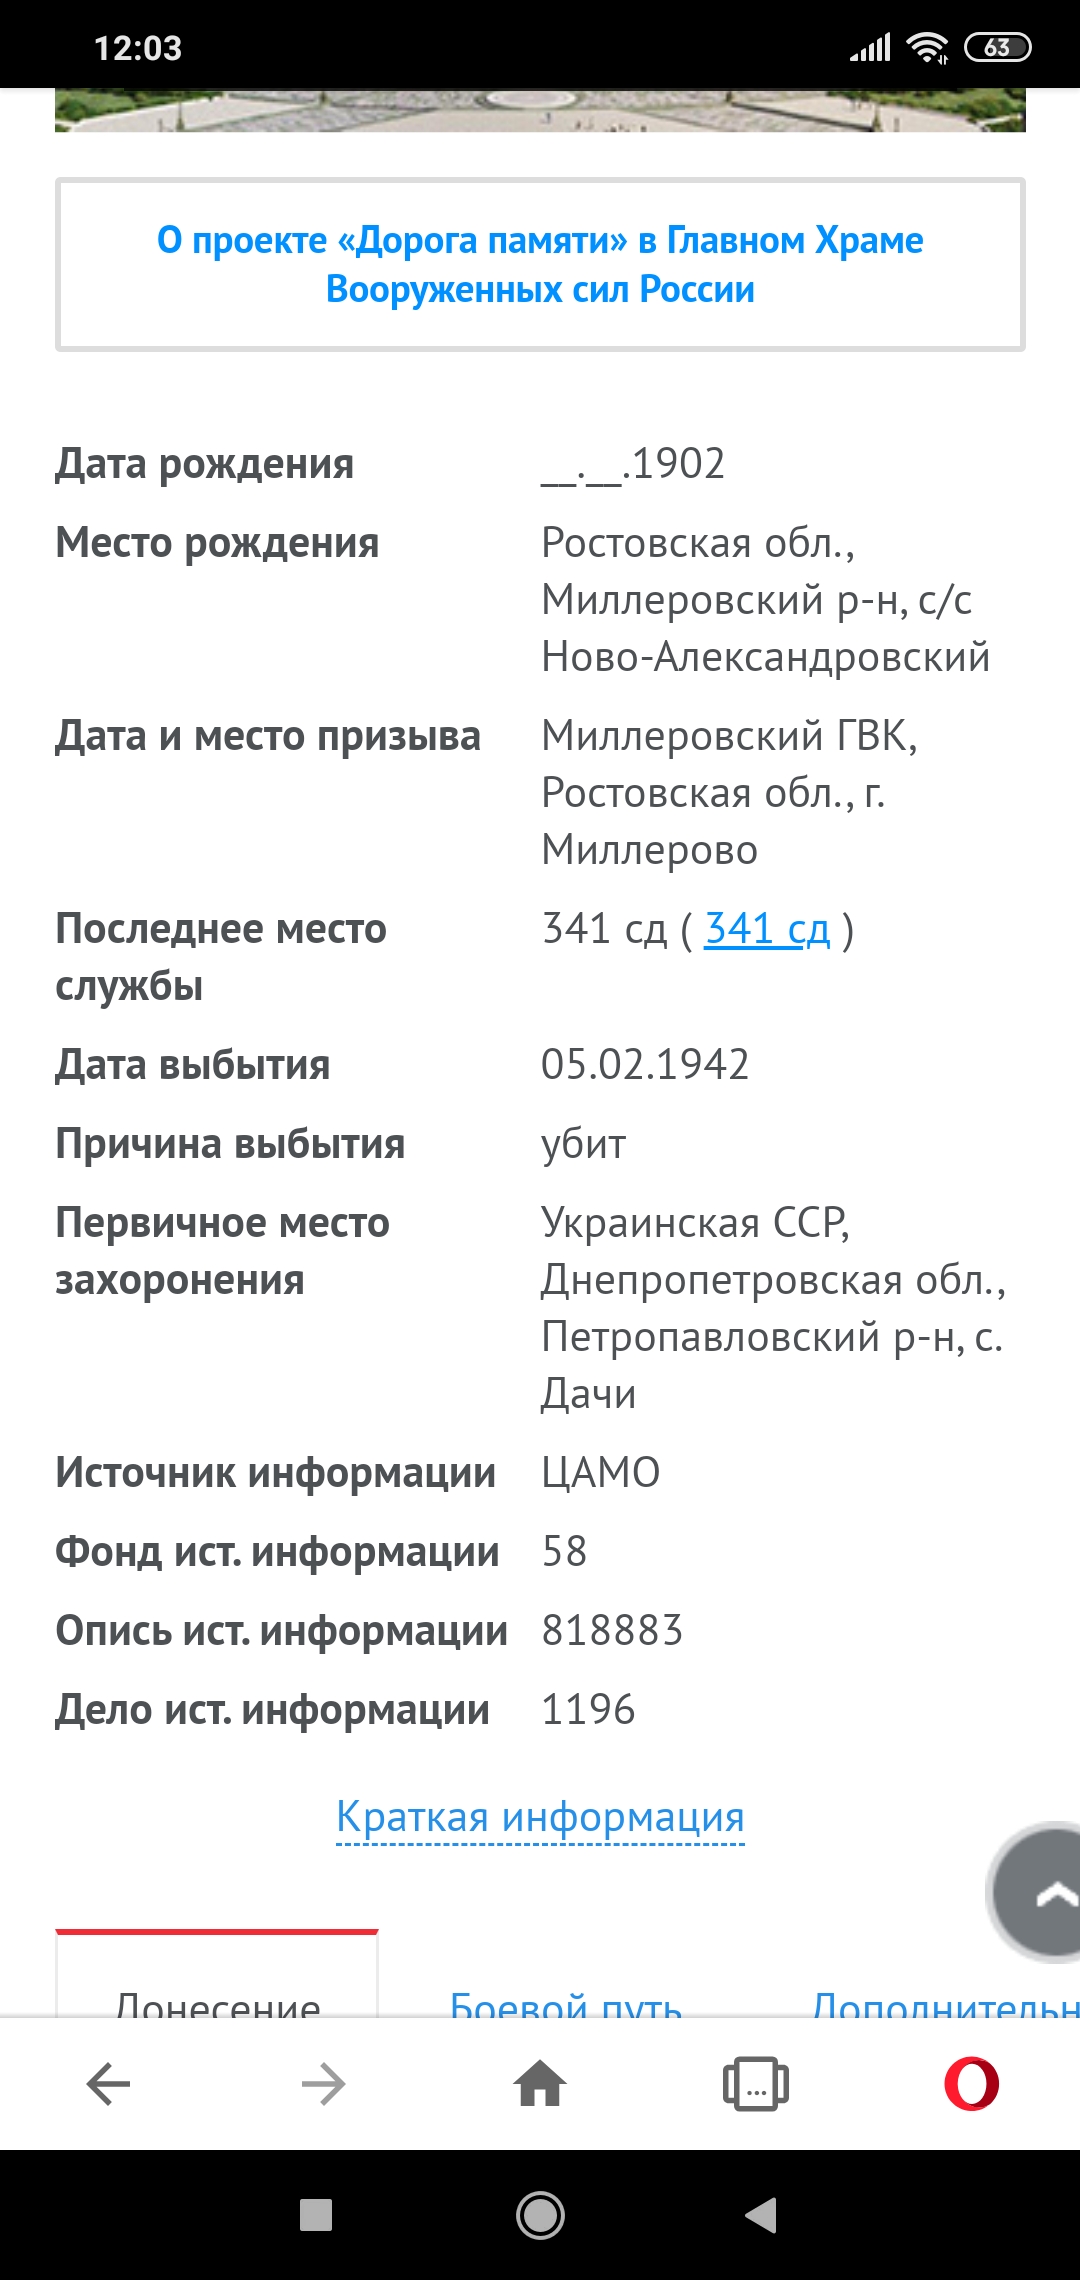Screen dimensions: 1080x2280
Task: Follow the 341 сд link
Action: pyautogui.click(x=767, y=929)
